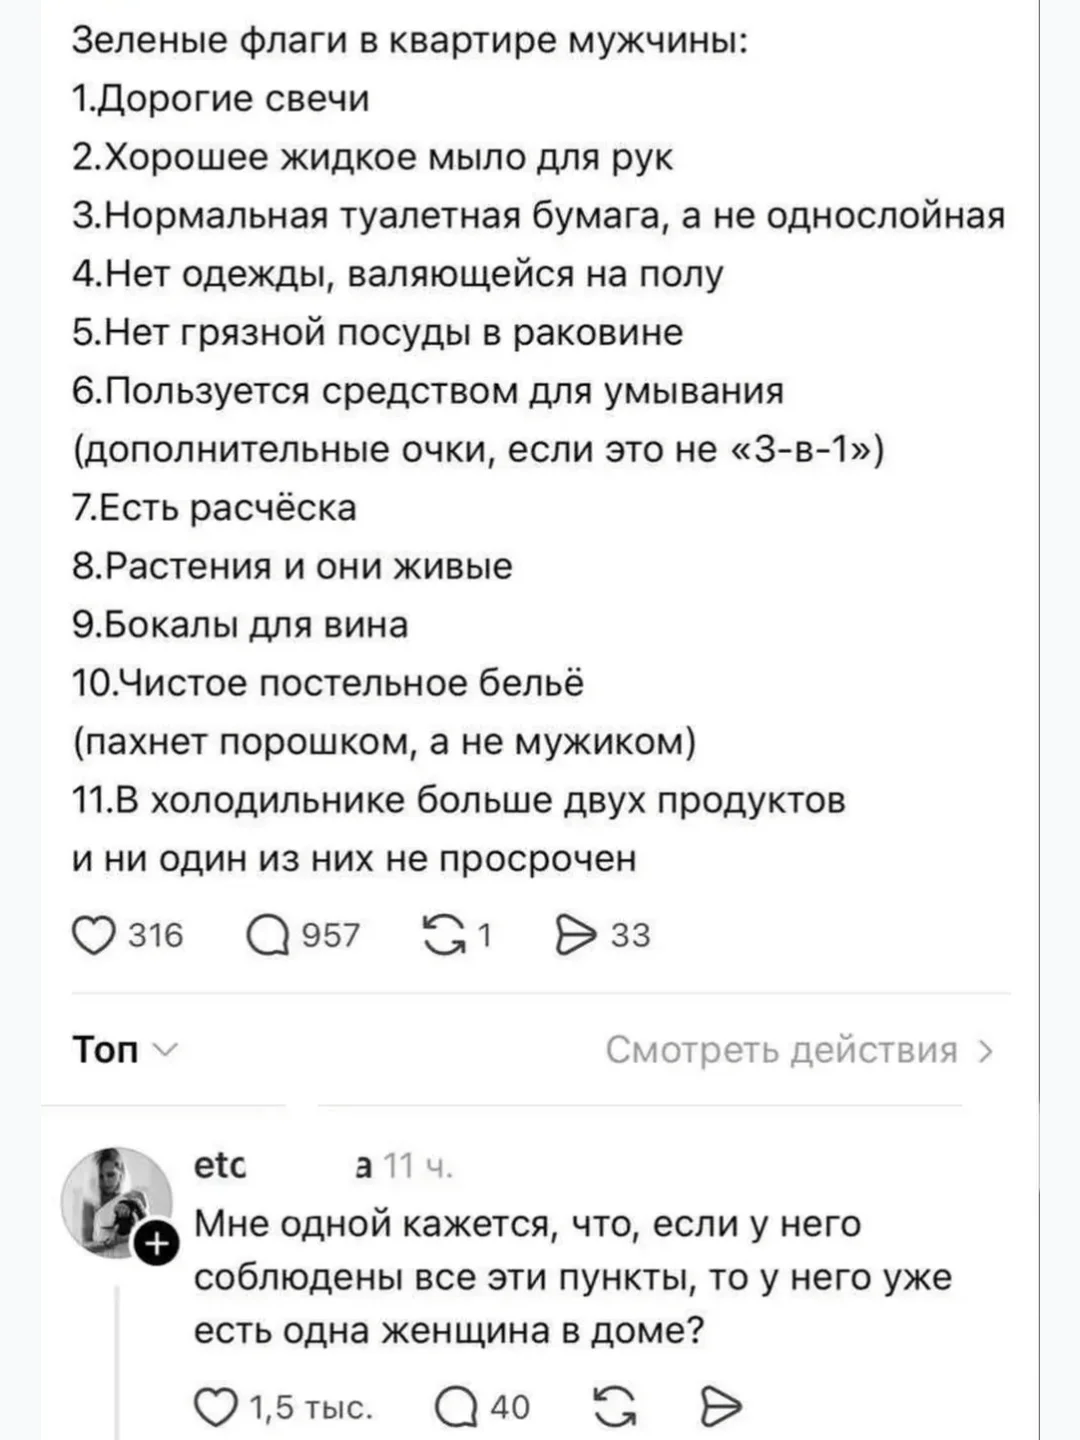1080x1440 pixels.
Task: Reply to the etc comment via bubble icon
Action: tap(456, 1407)
